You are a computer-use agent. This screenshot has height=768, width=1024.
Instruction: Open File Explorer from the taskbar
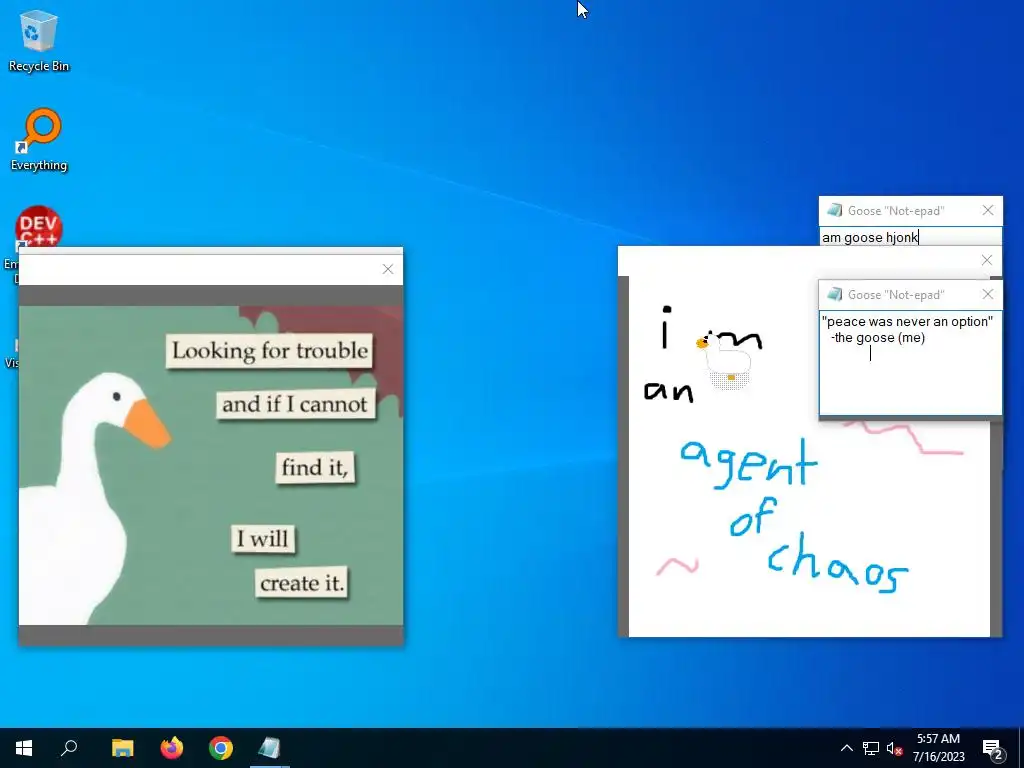click(x=123, y=748)
